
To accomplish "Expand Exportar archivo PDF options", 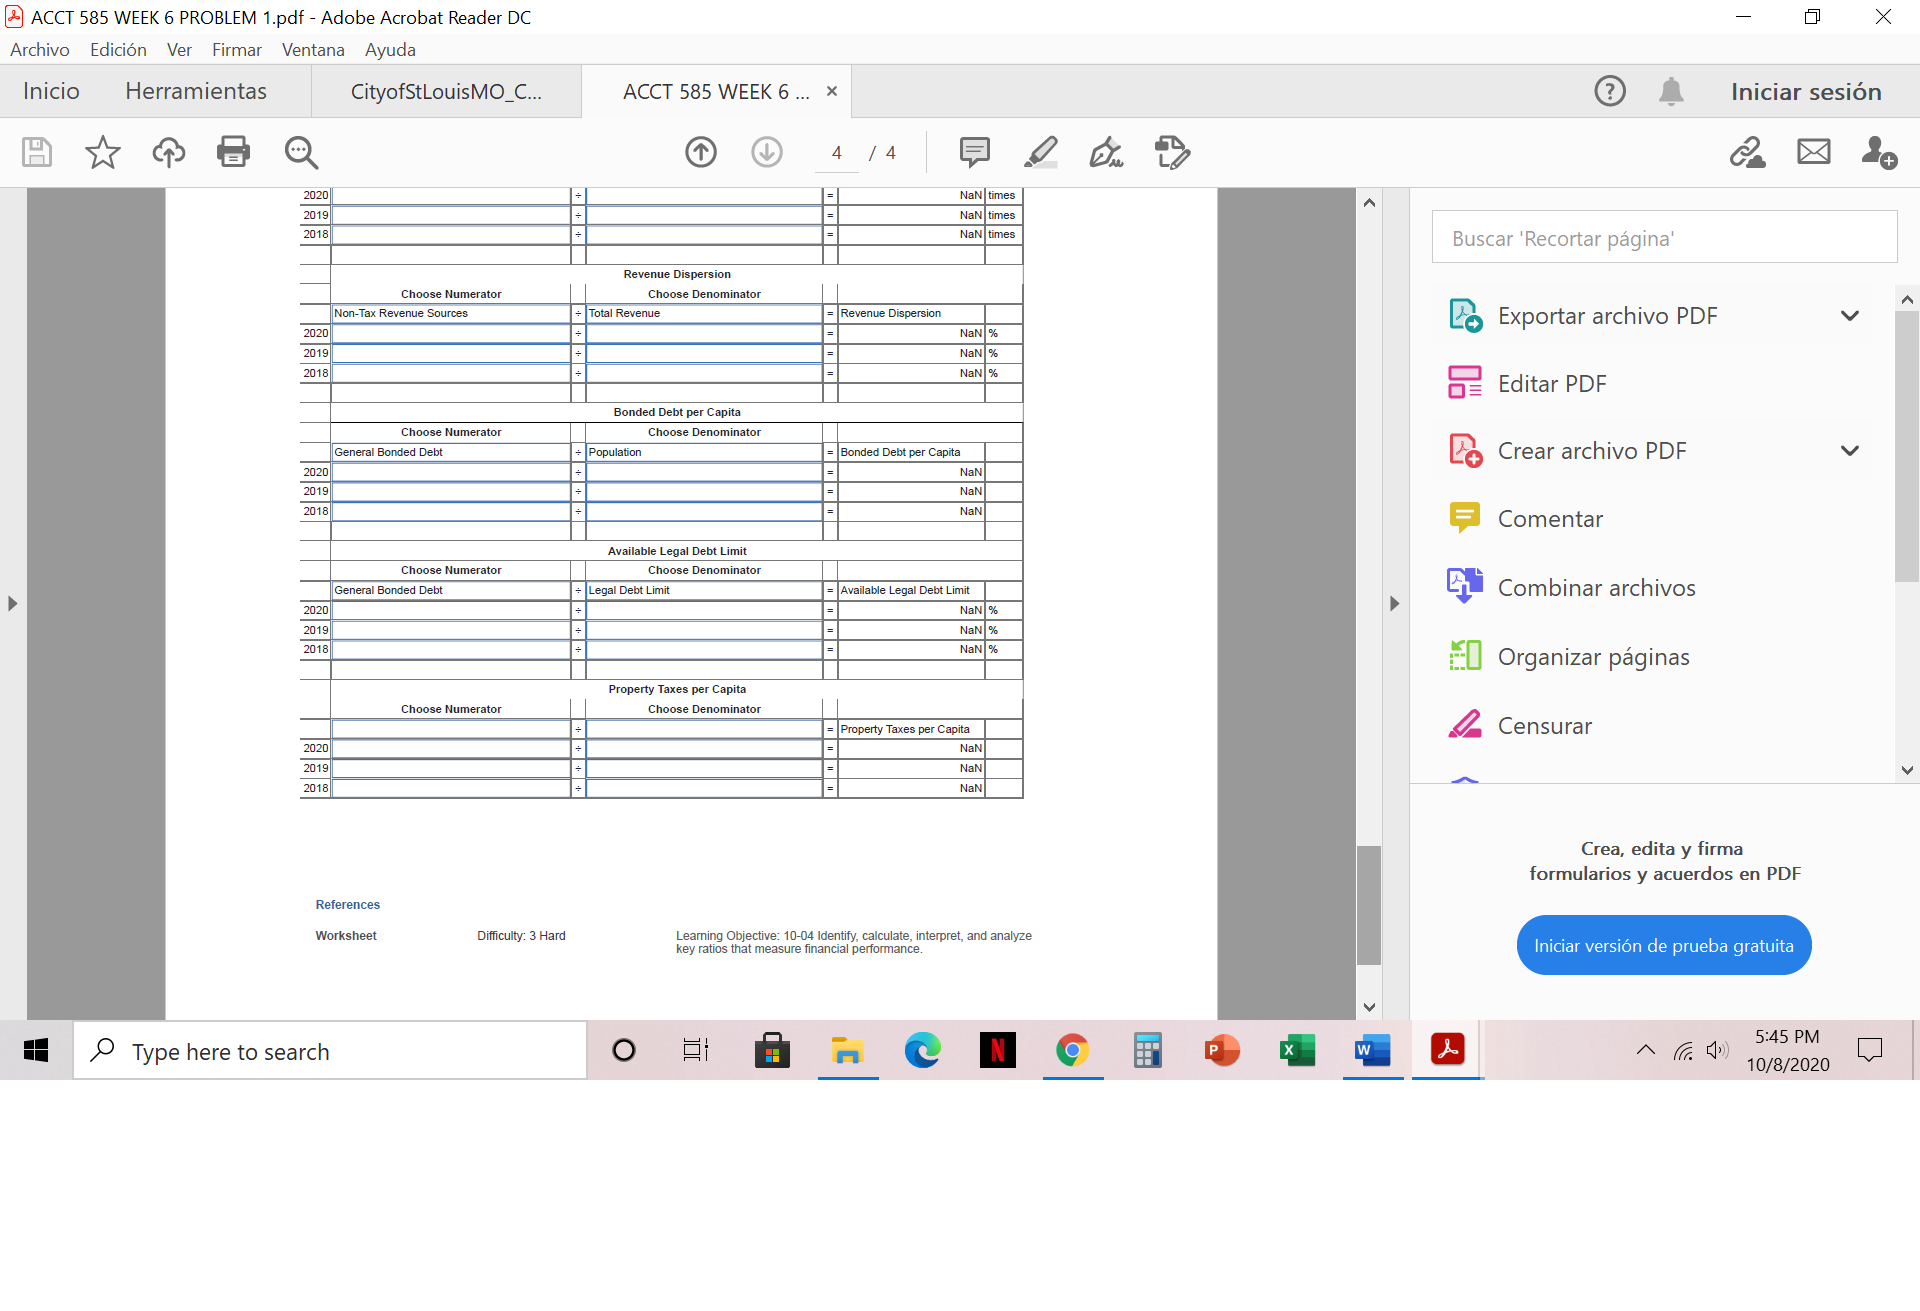I will tap(1850, 315).
